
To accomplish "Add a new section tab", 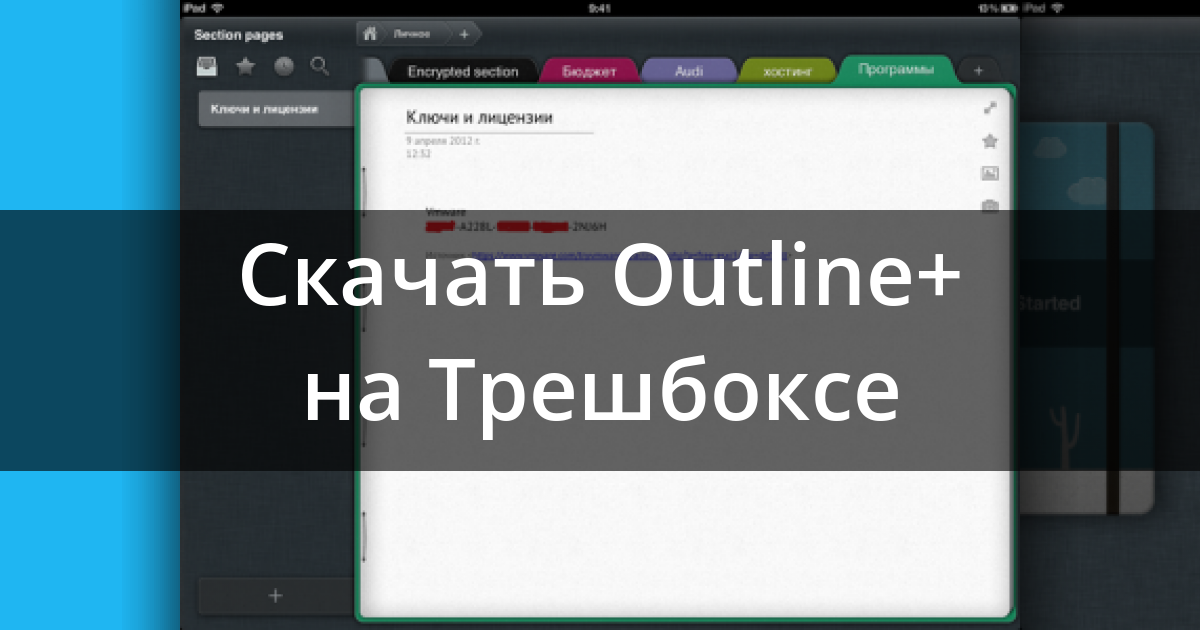I will tap(978, 71).
